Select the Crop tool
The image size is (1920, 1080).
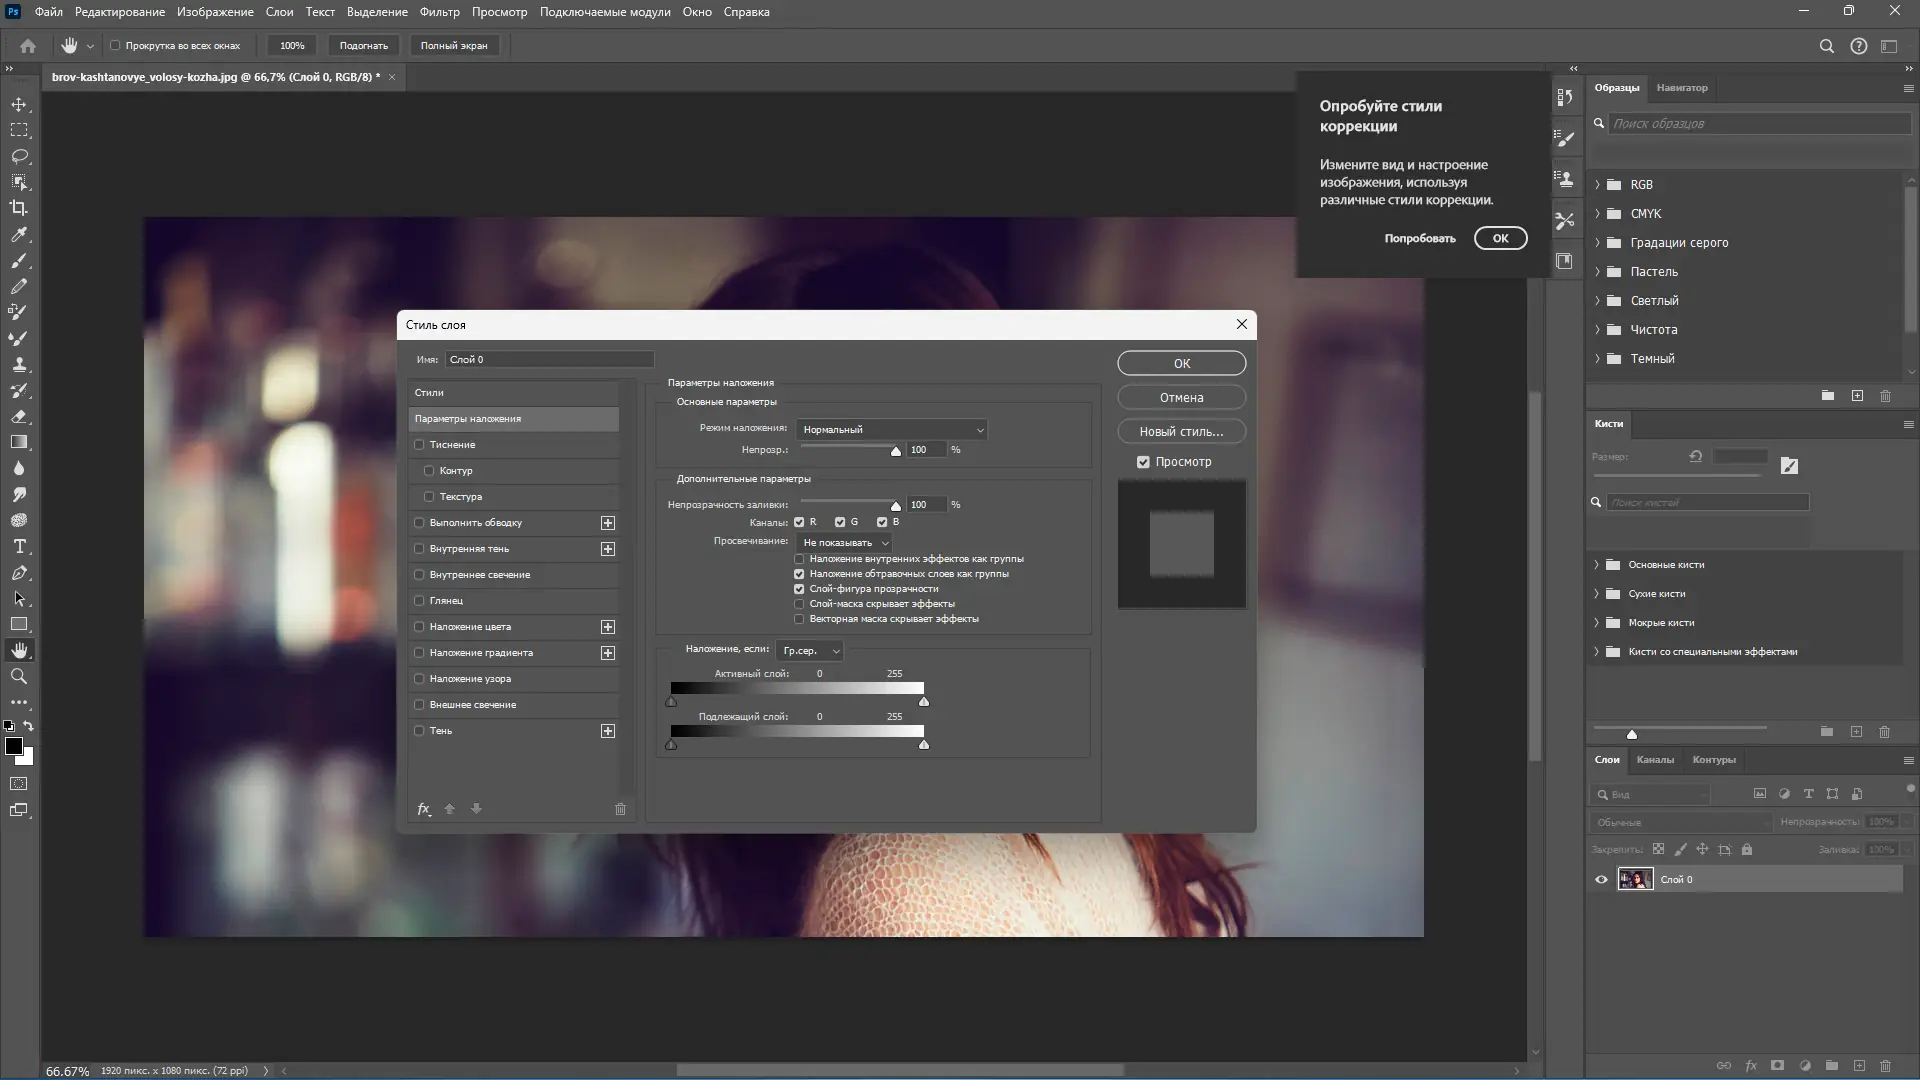click(x=19, y=208)
